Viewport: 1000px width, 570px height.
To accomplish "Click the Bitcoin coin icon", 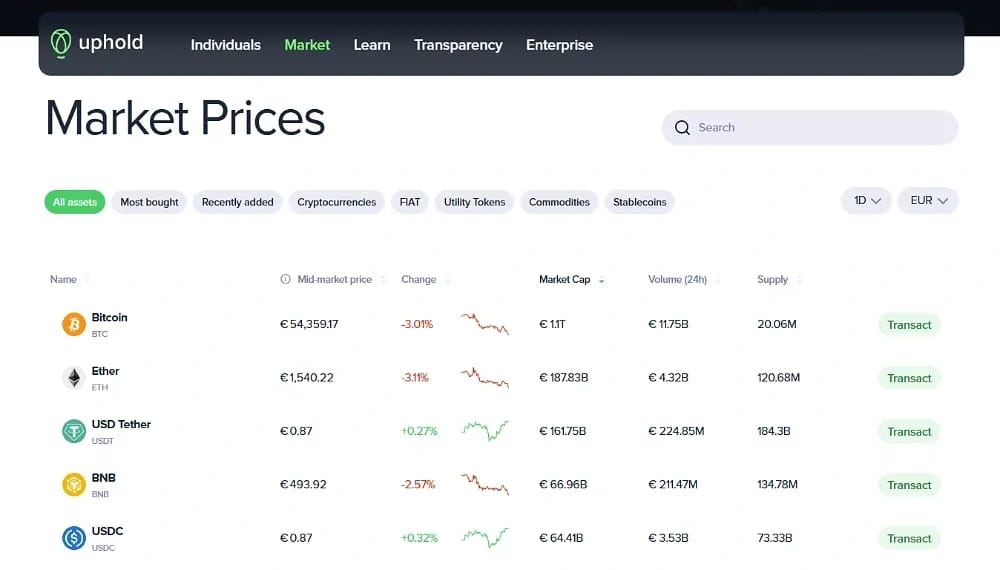I will point(74,325).
